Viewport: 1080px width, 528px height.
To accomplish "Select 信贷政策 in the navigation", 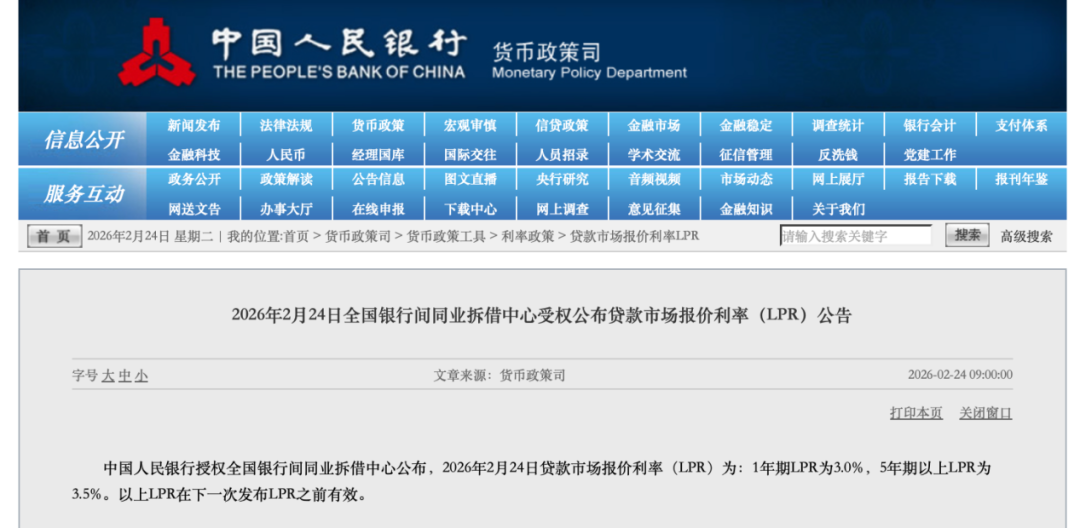I will coord(562,125).
